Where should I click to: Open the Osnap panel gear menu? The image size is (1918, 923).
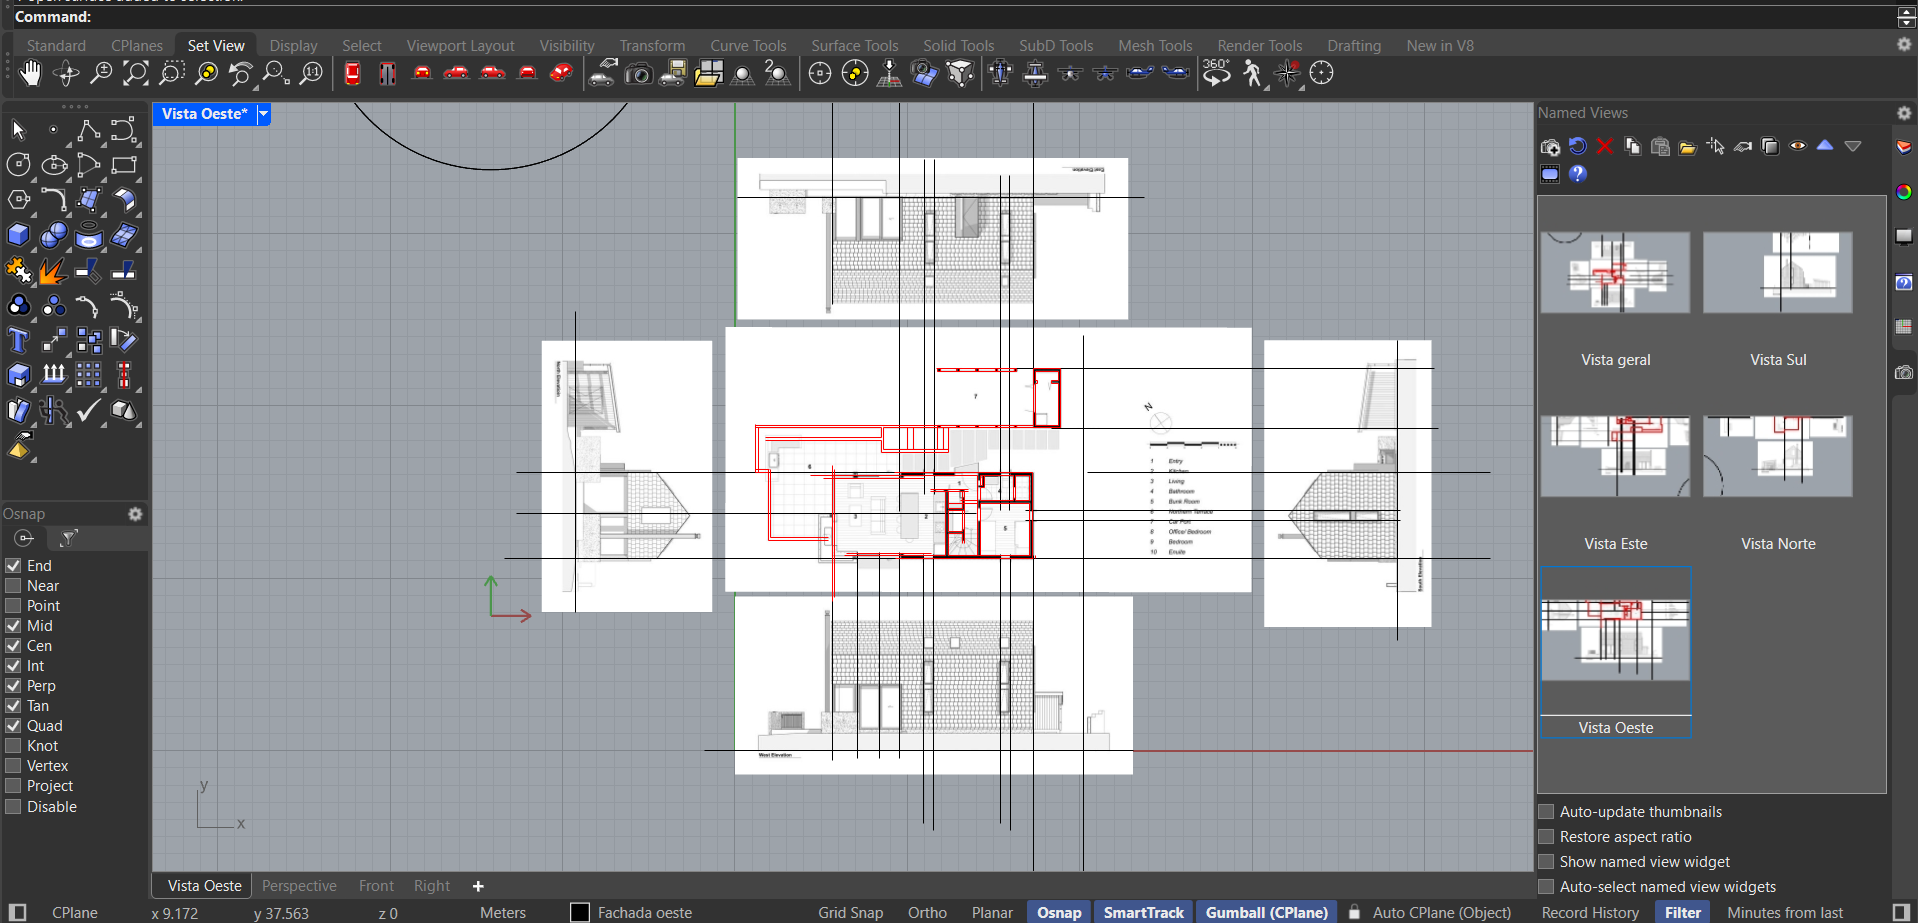pos(135,514)
